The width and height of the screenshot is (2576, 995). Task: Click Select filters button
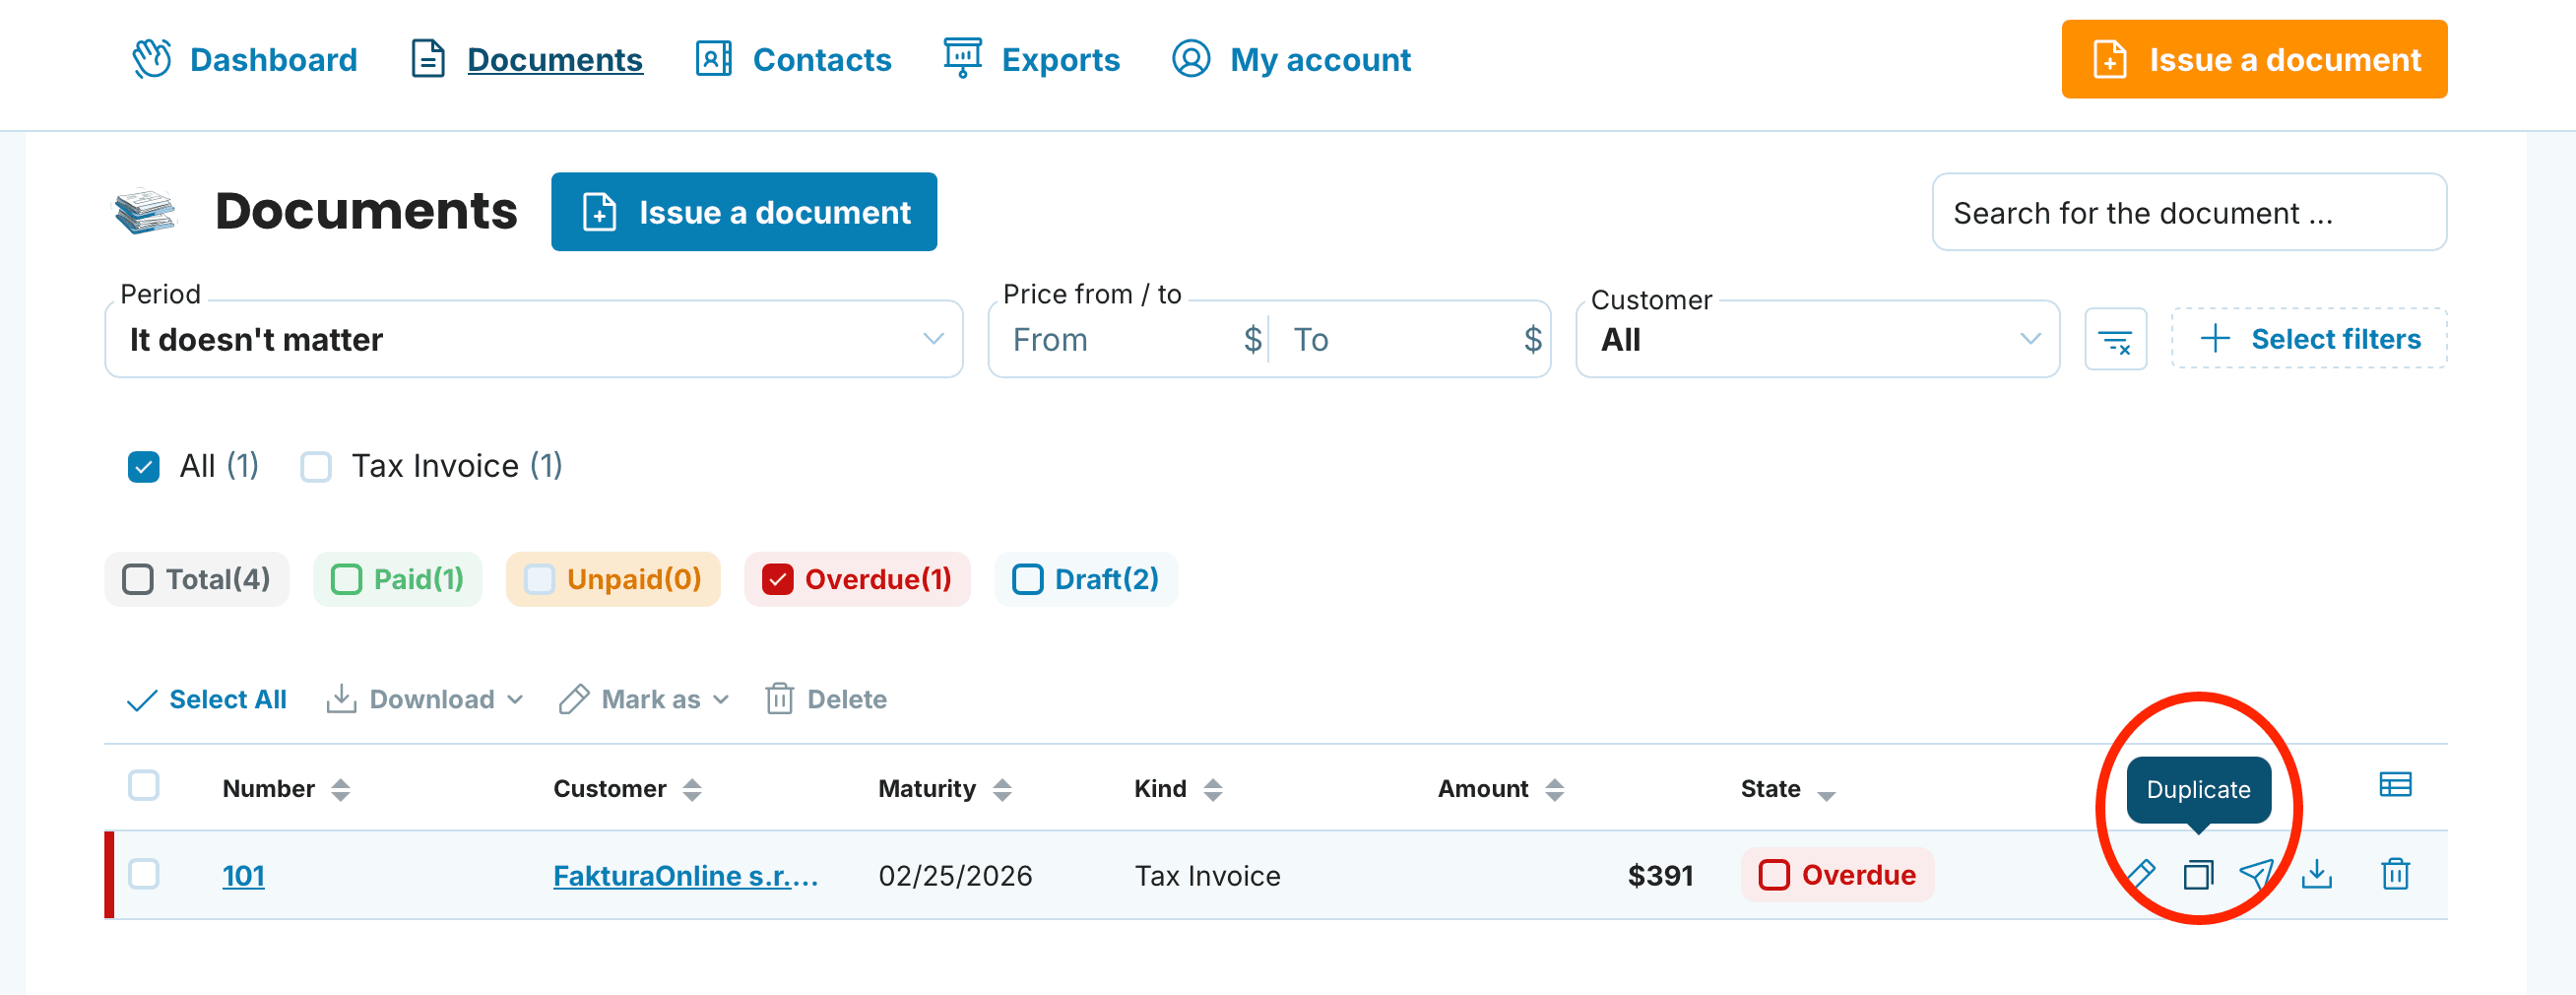pyautogui.click(x=2309, y=339)
